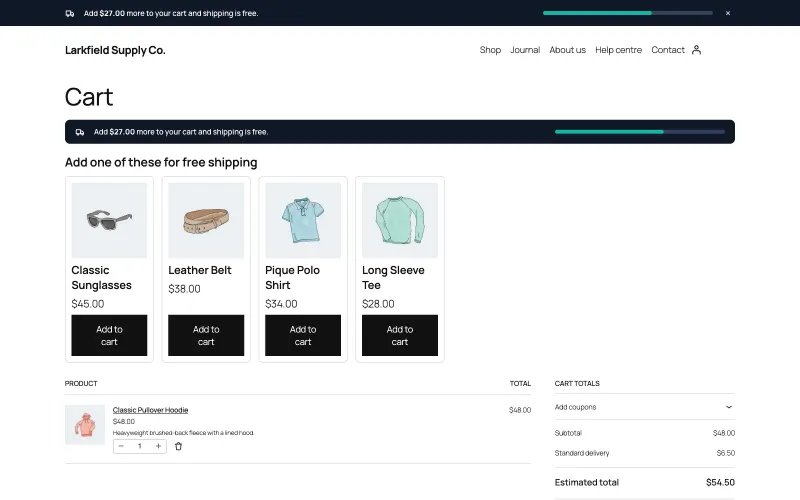
Task: Click the PRODUCT column header
Action: pos(81,384)
